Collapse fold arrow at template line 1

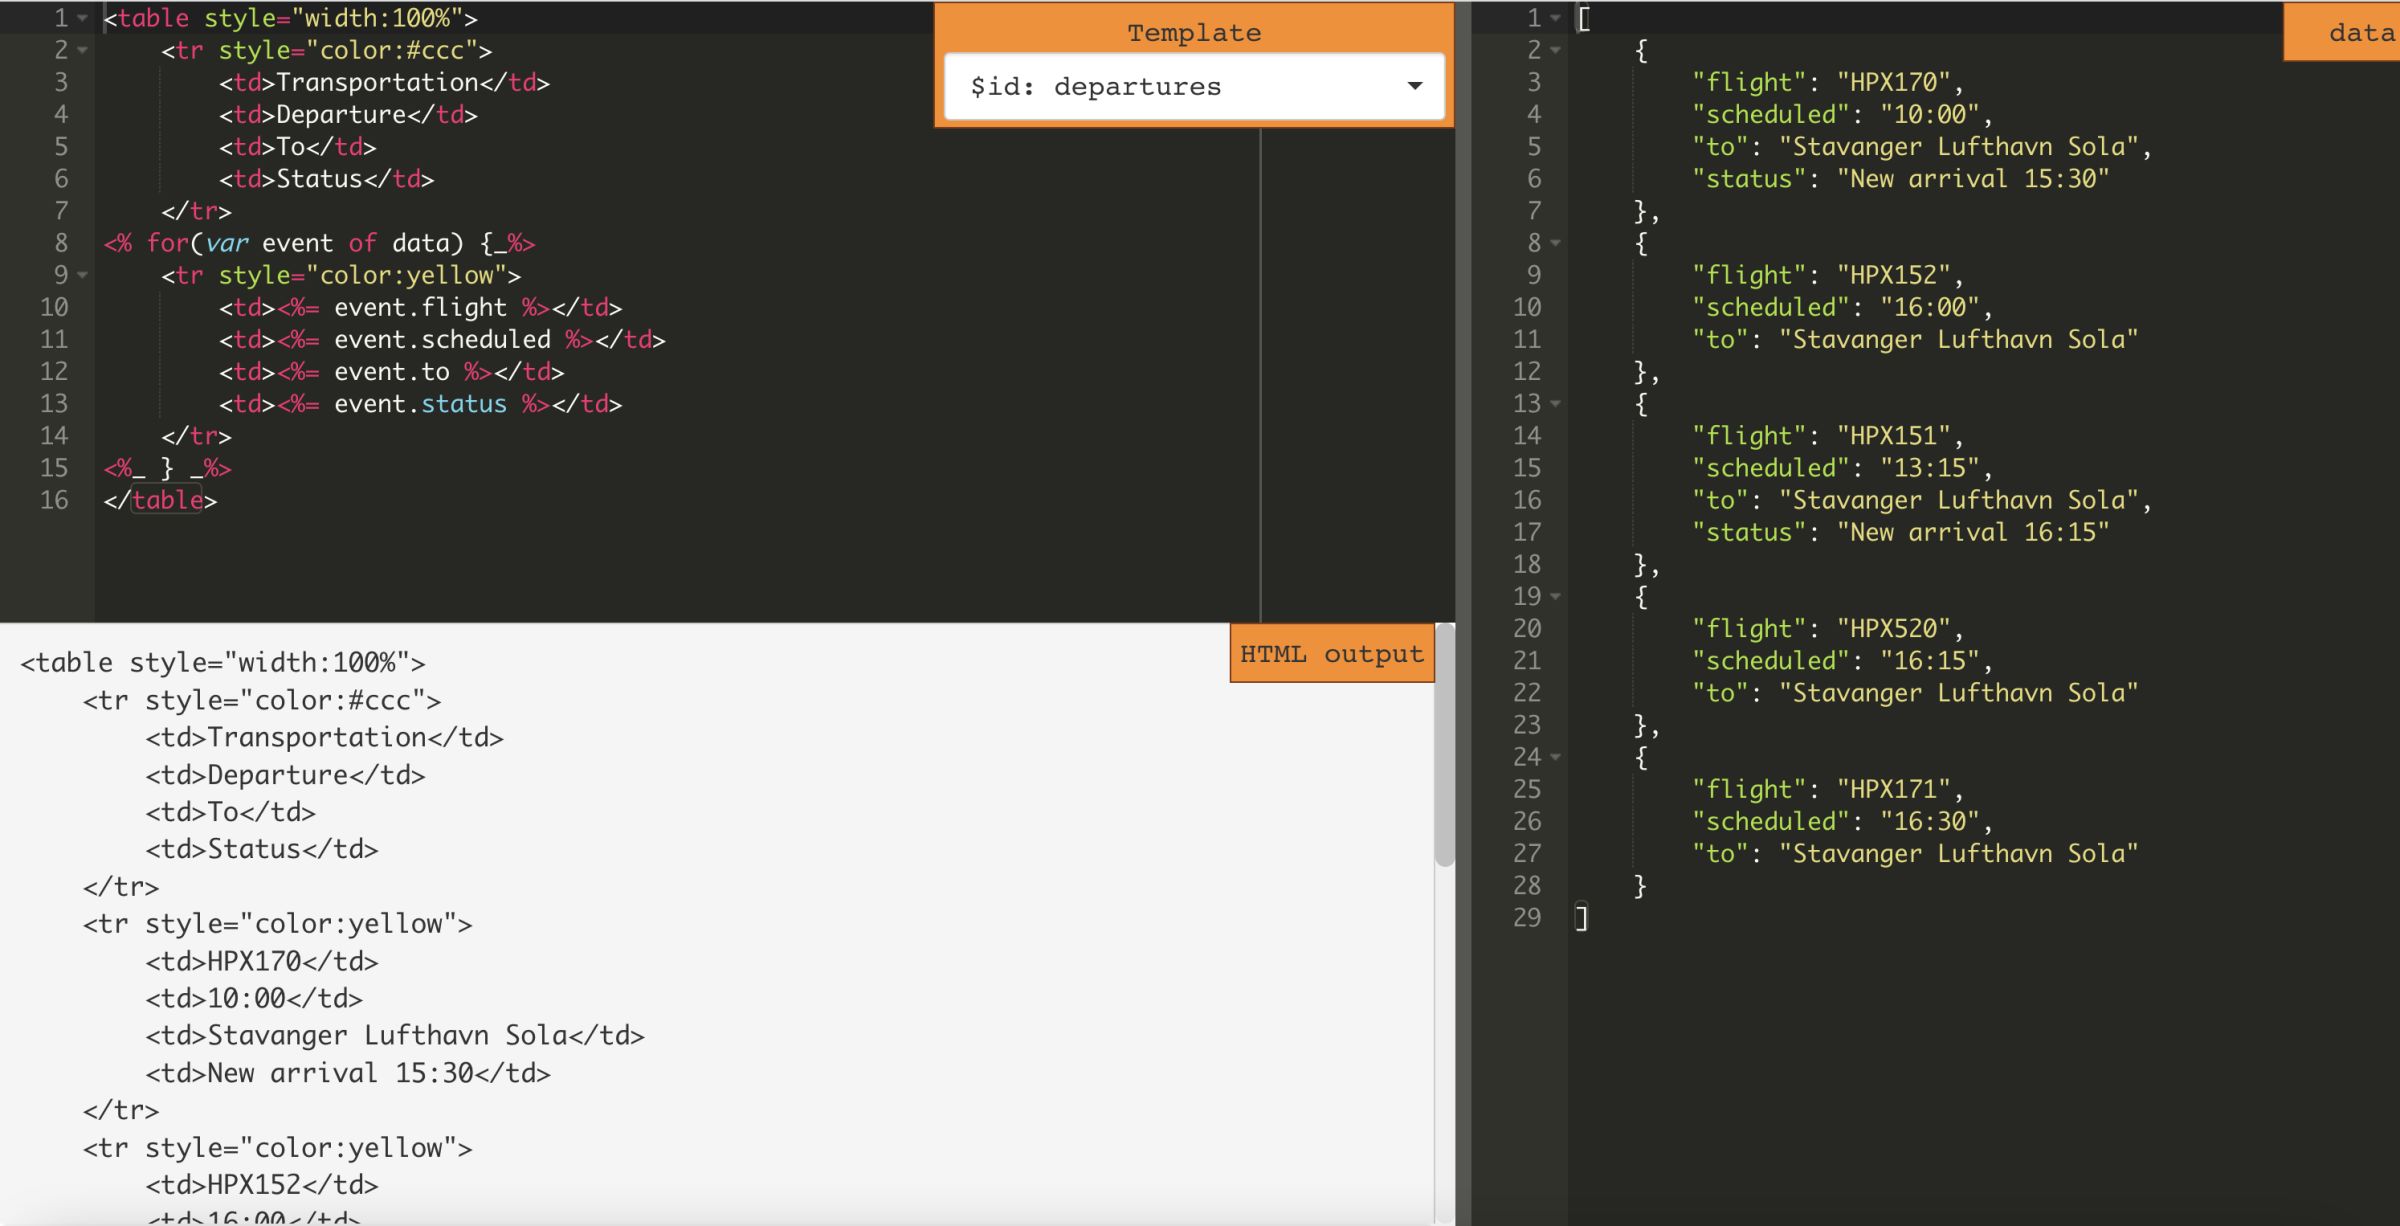coord(82,18)
